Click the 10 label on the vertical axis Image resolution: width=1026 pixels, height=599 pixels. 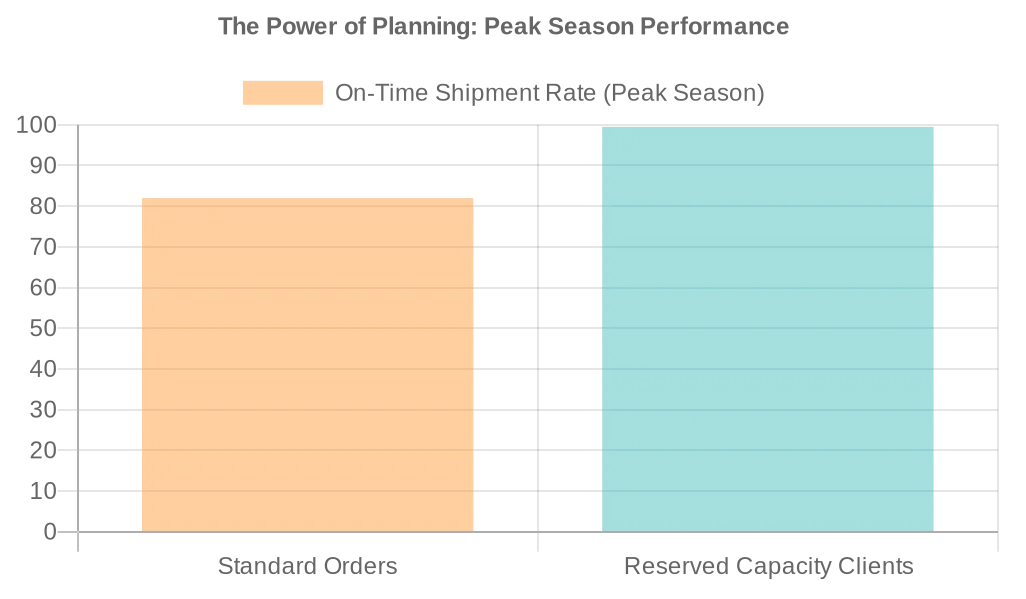42,491
